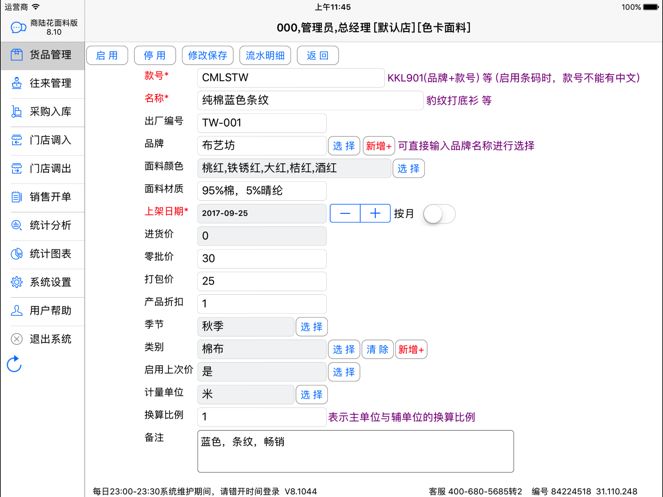
Task: Click the 统计图表 pie chart icon
Action: pos(16,253)
